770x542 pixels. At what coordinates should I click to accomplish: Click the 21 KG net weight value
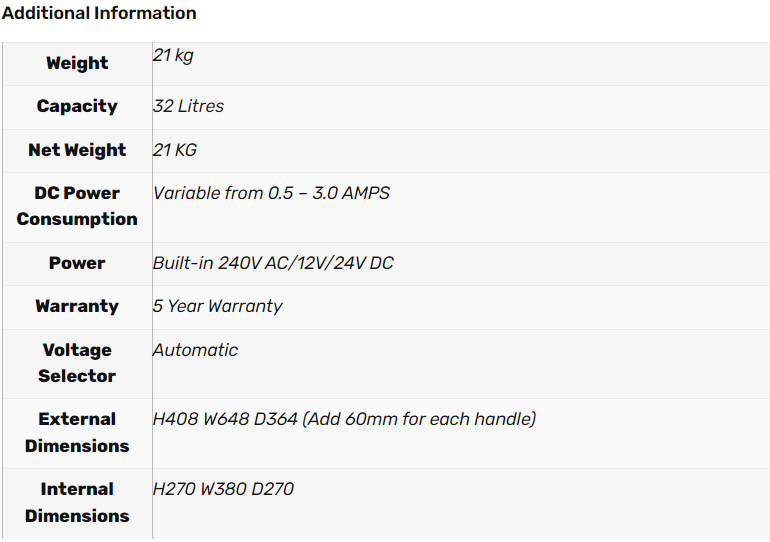[175, 150]
